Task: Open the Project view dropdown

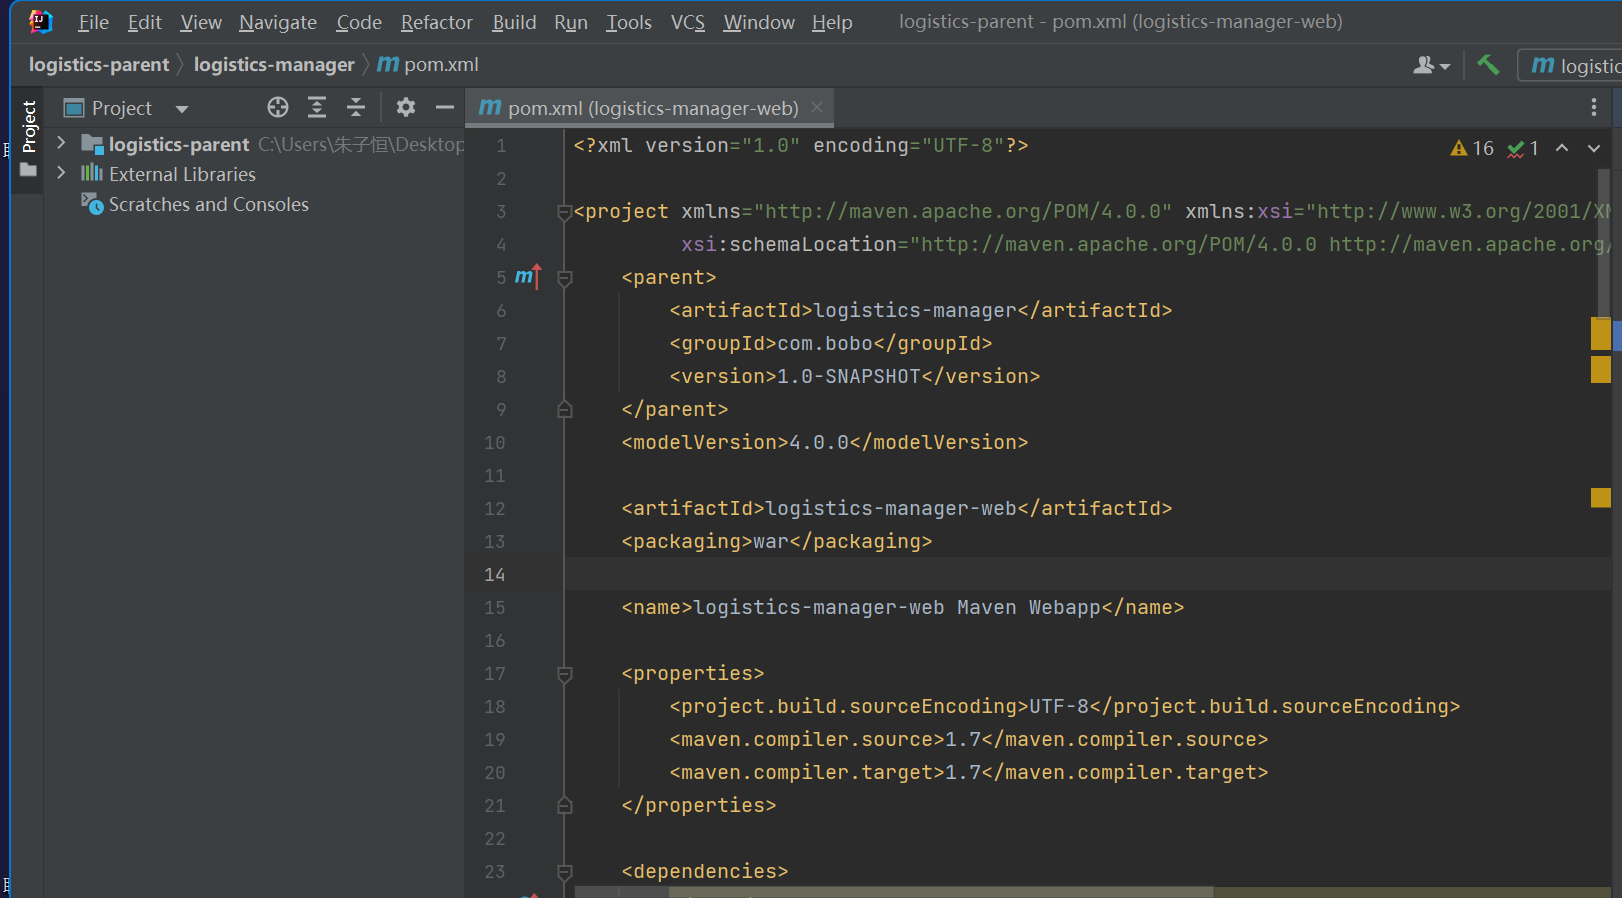Action: coord(181,109)
